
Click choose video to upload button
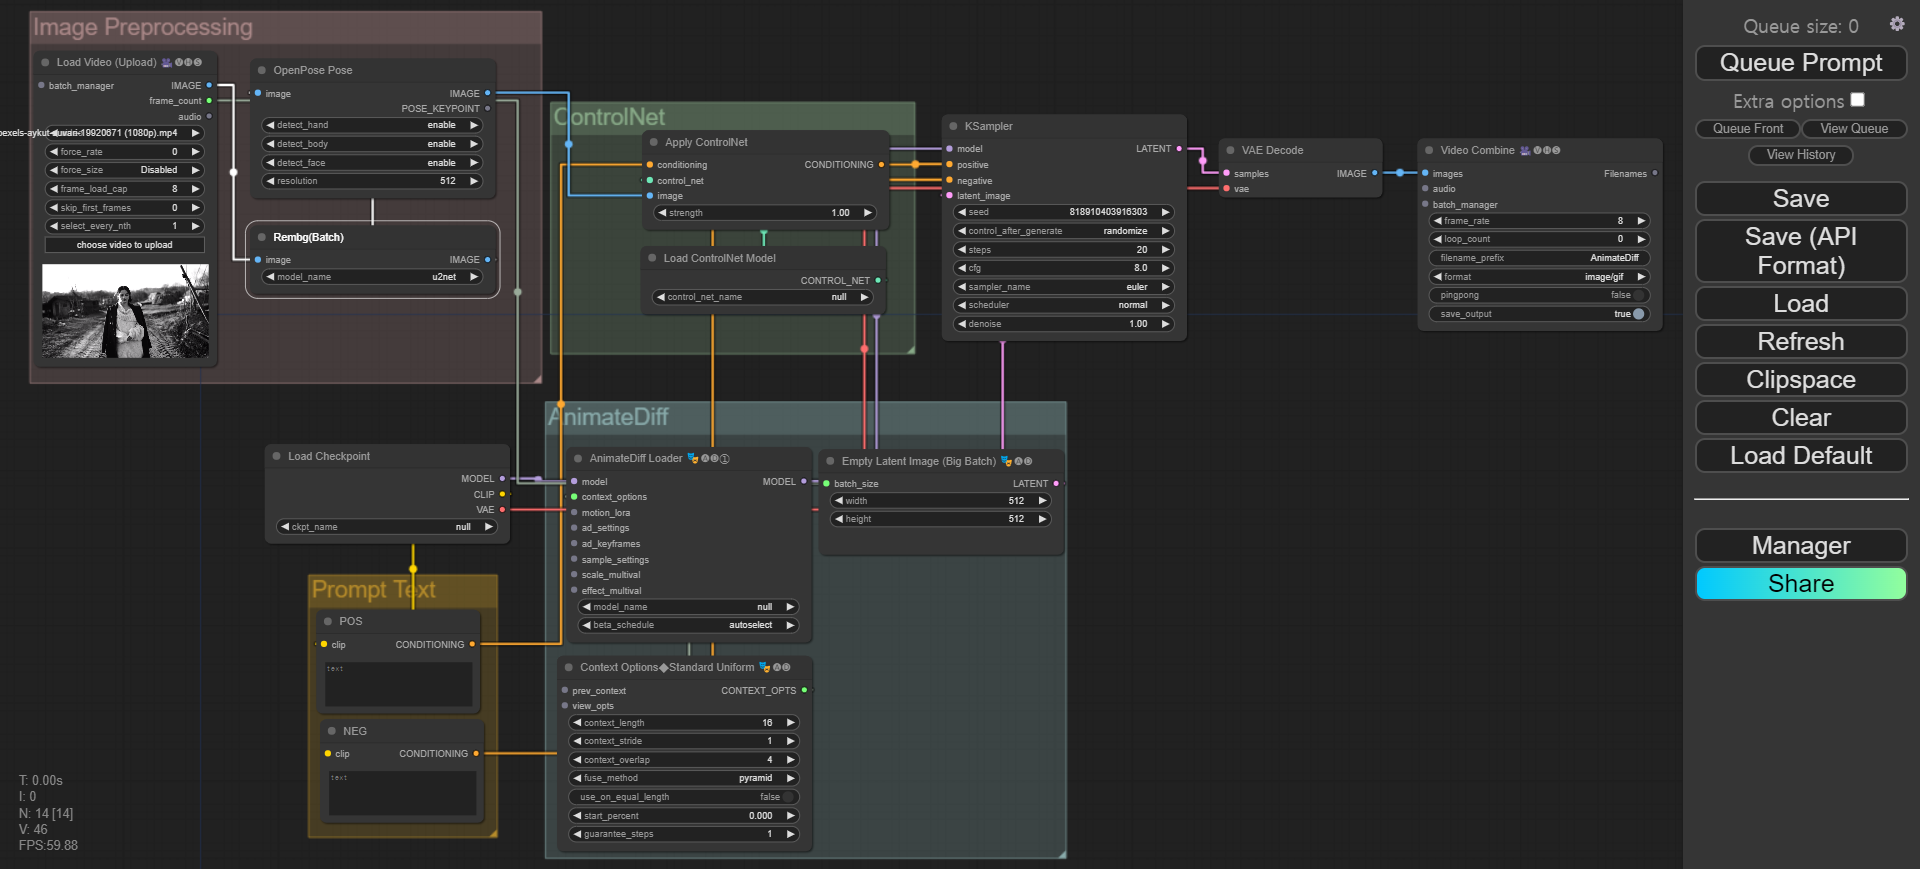[x=125, y=245]
